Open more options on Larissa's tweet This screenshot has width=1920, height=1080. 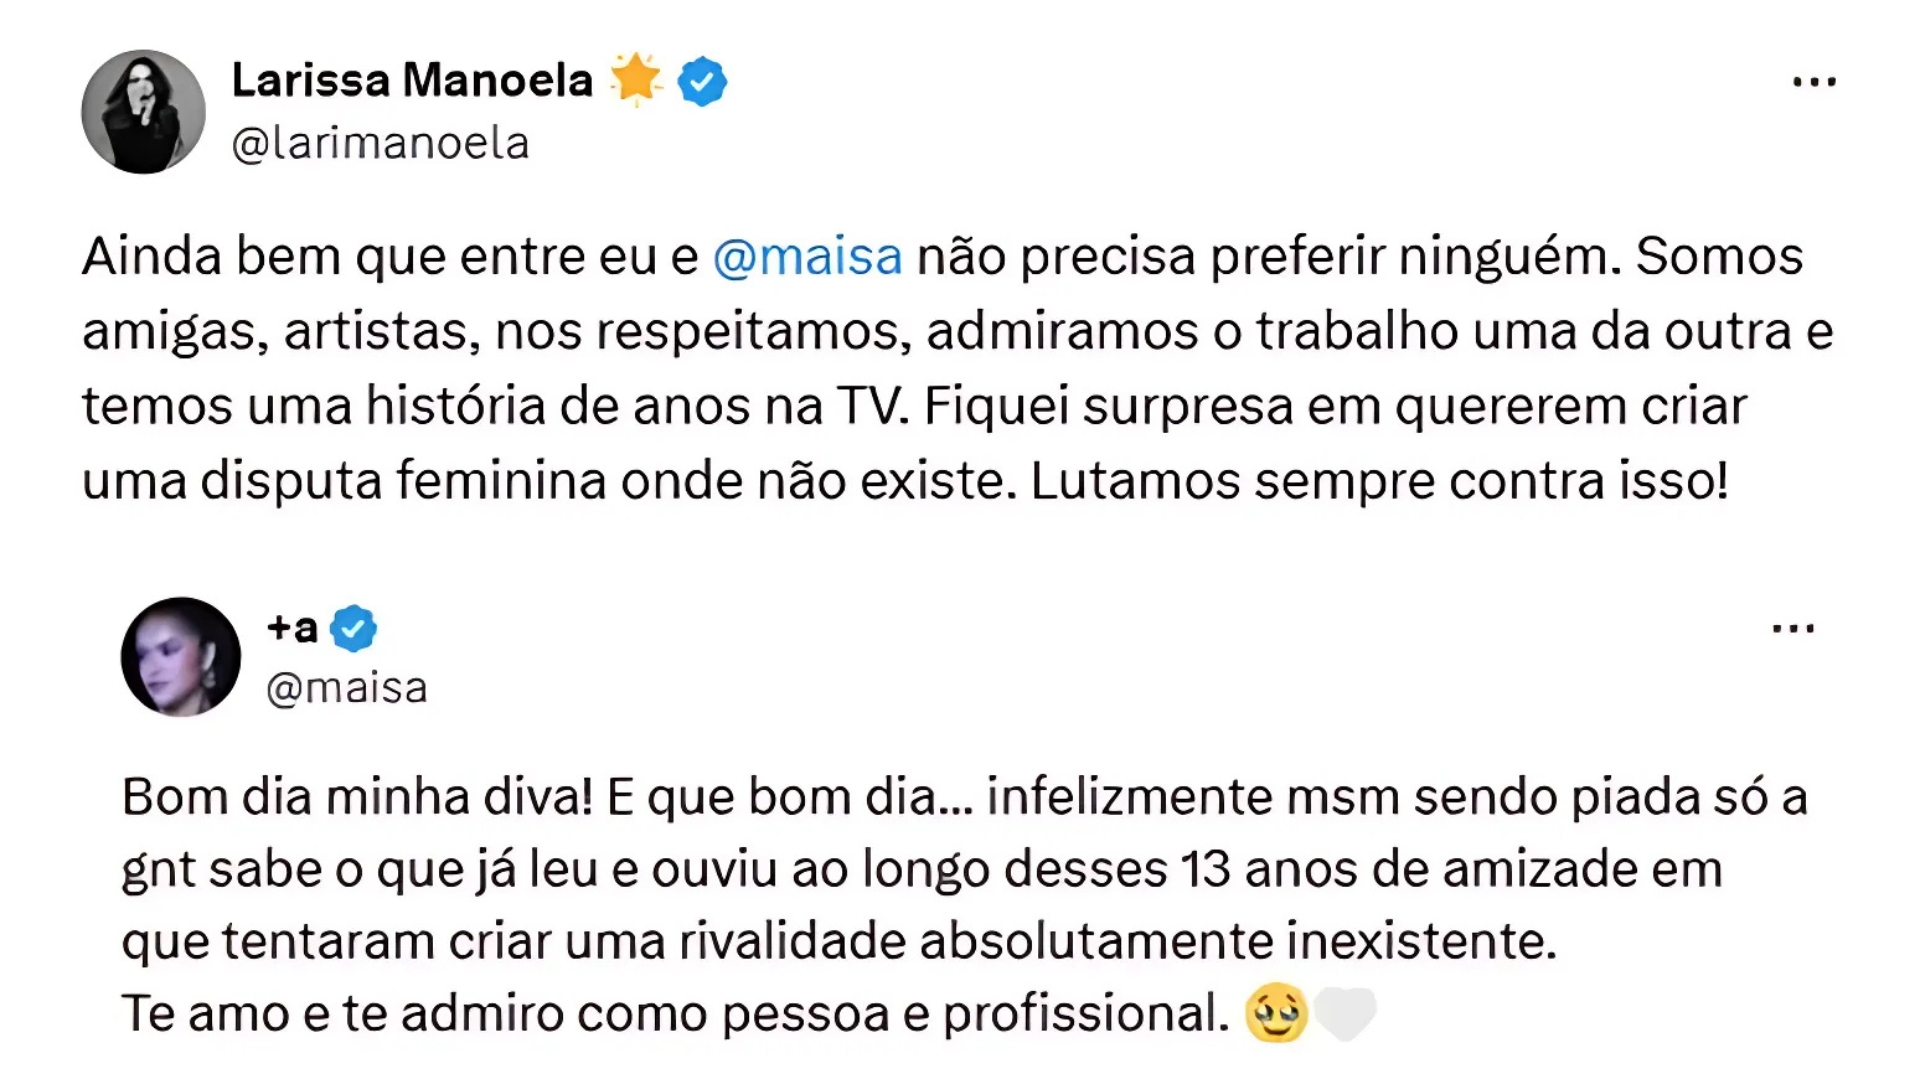1814,83
